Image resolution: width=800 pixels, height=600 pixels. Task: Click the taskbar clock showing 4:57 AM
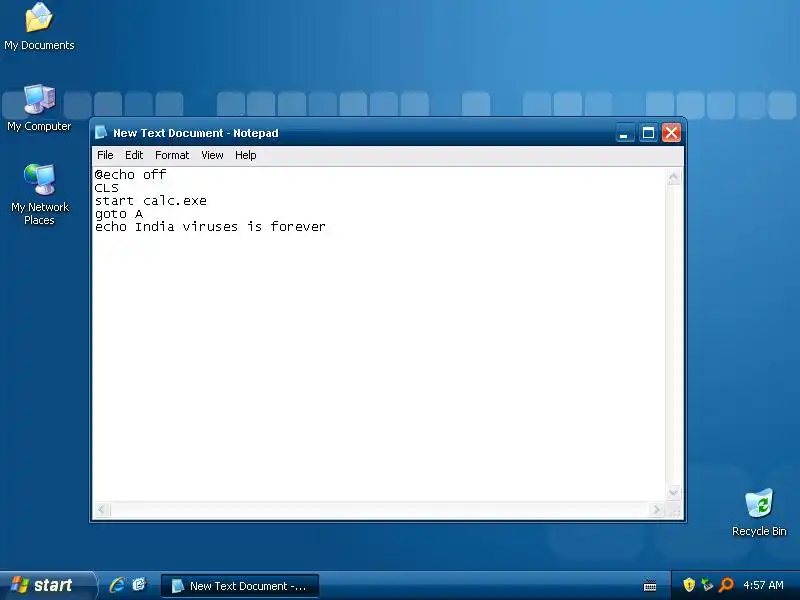point(763,585)
